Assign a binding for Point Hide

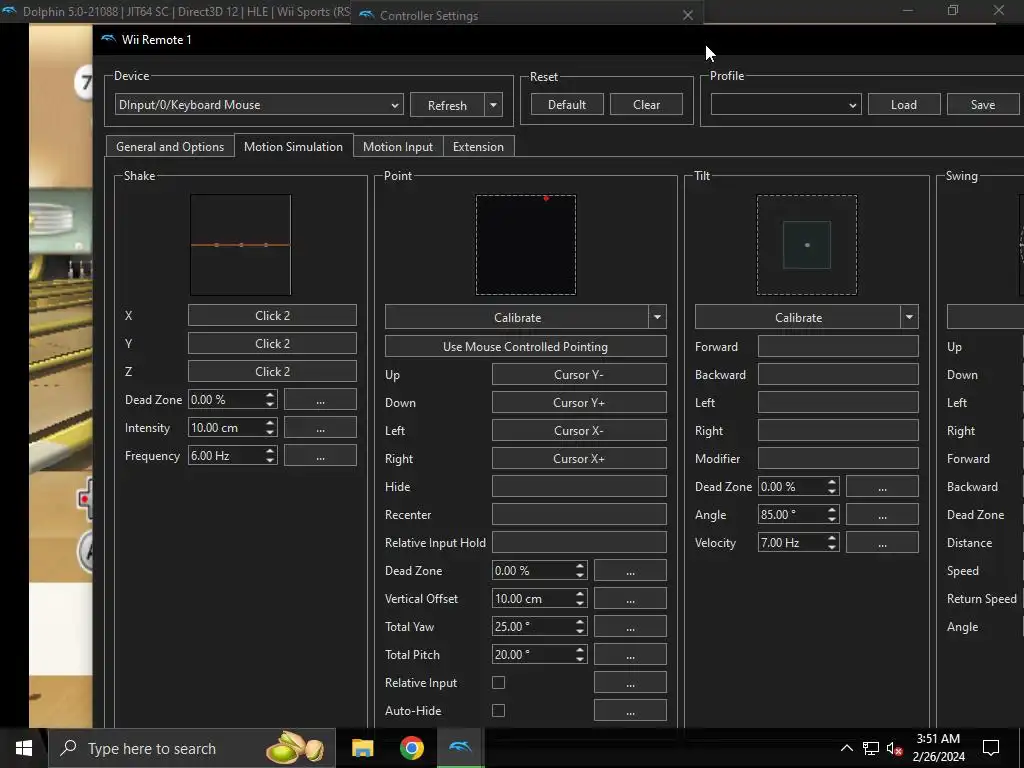tap(579, 487)
